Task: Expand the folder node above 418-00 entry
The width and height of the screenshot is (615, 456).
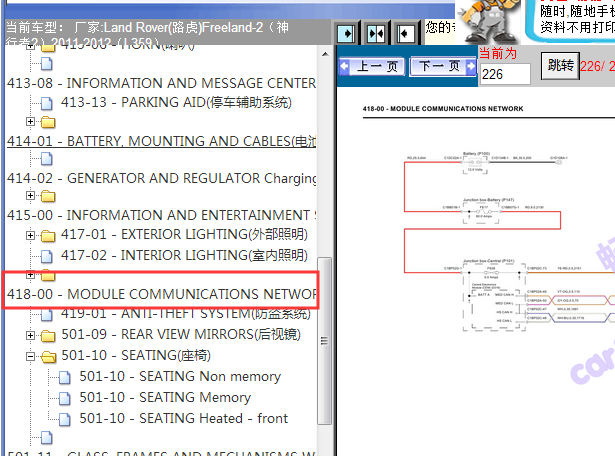Action: pos(30,274)
